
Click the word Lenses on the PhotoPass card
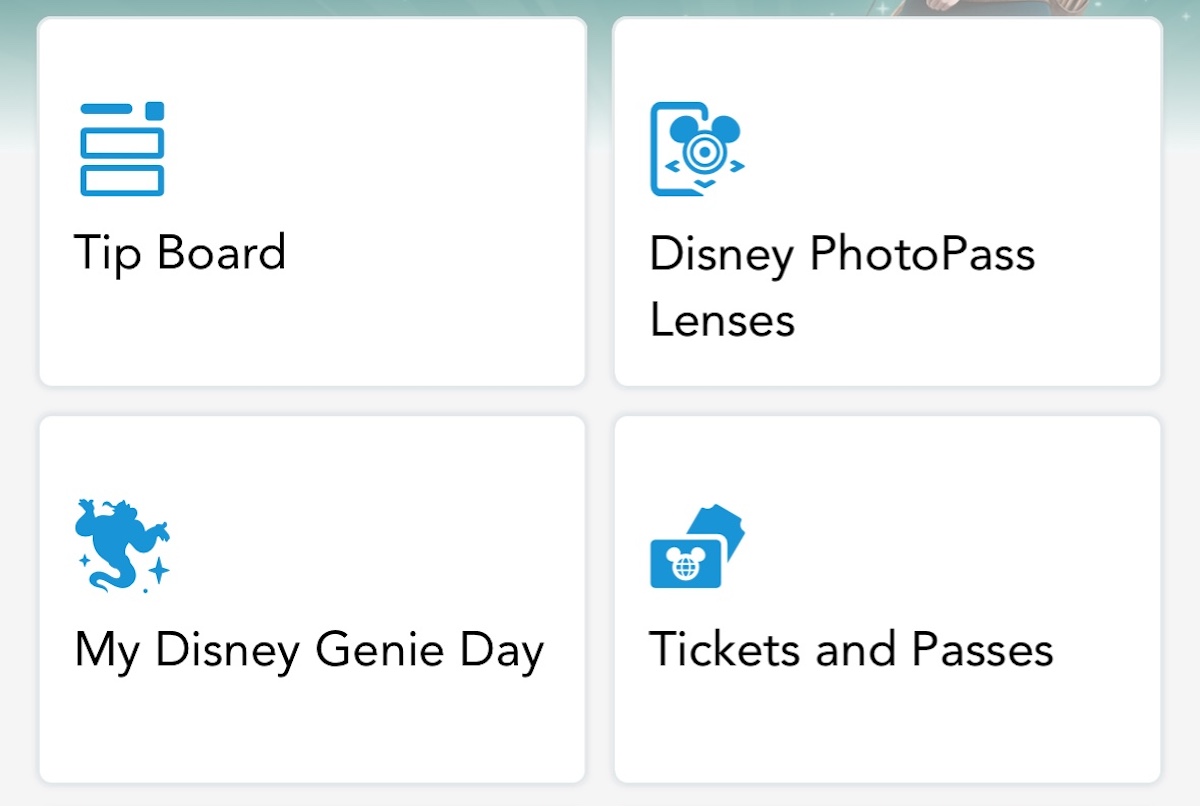pyautogui.click(x=722, y=321)
